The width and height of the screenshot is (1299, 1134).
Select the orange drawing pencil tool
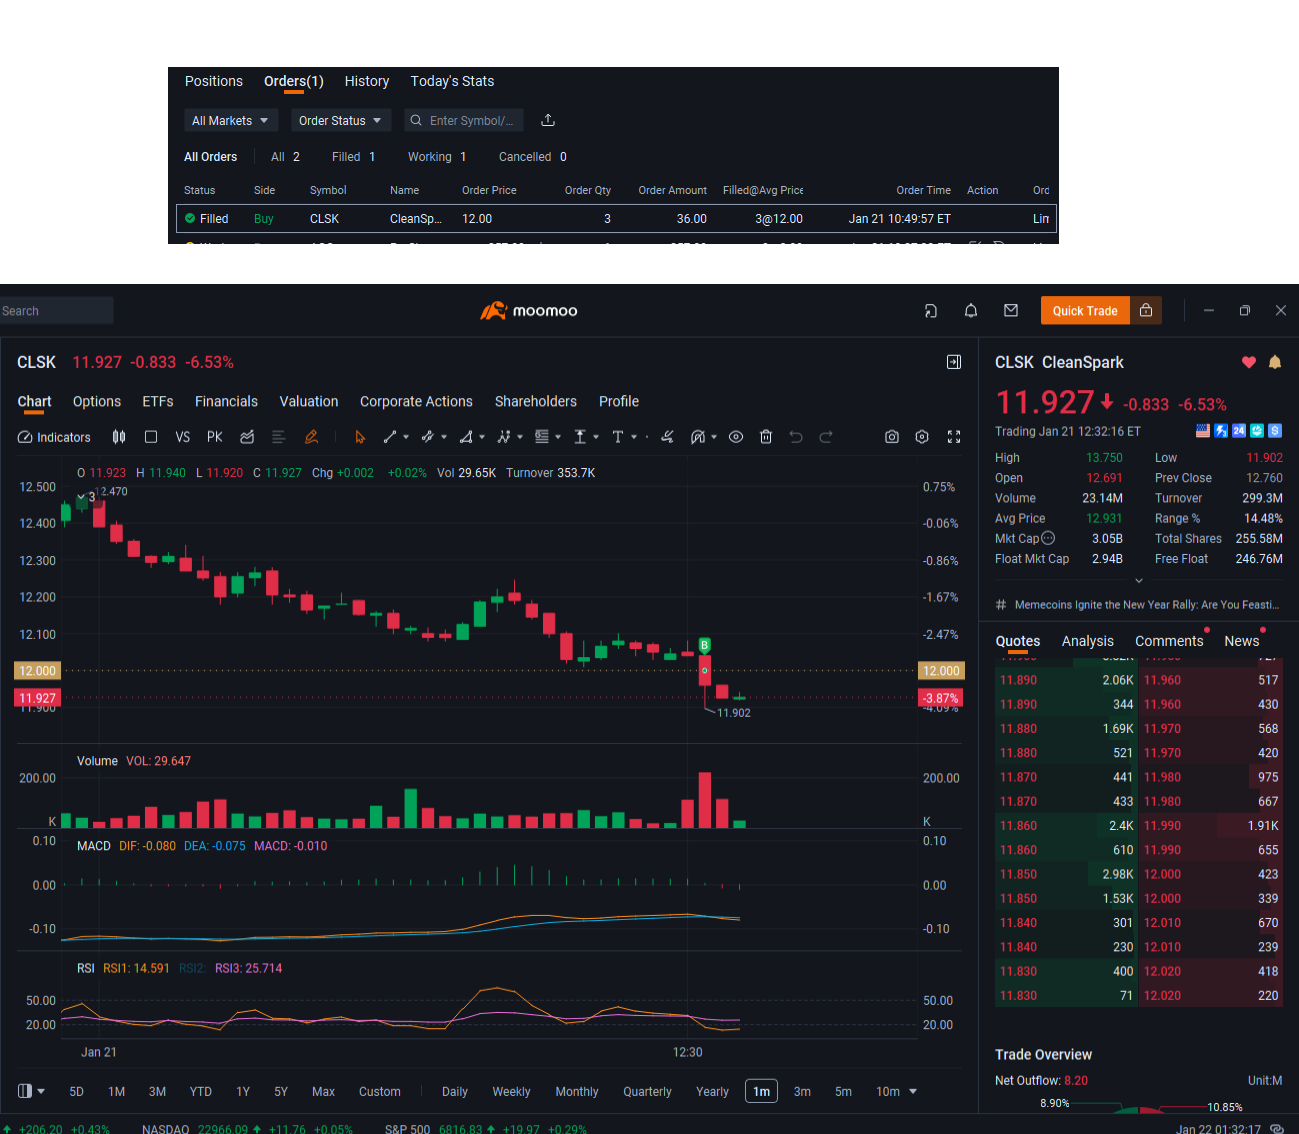point(311,437)
